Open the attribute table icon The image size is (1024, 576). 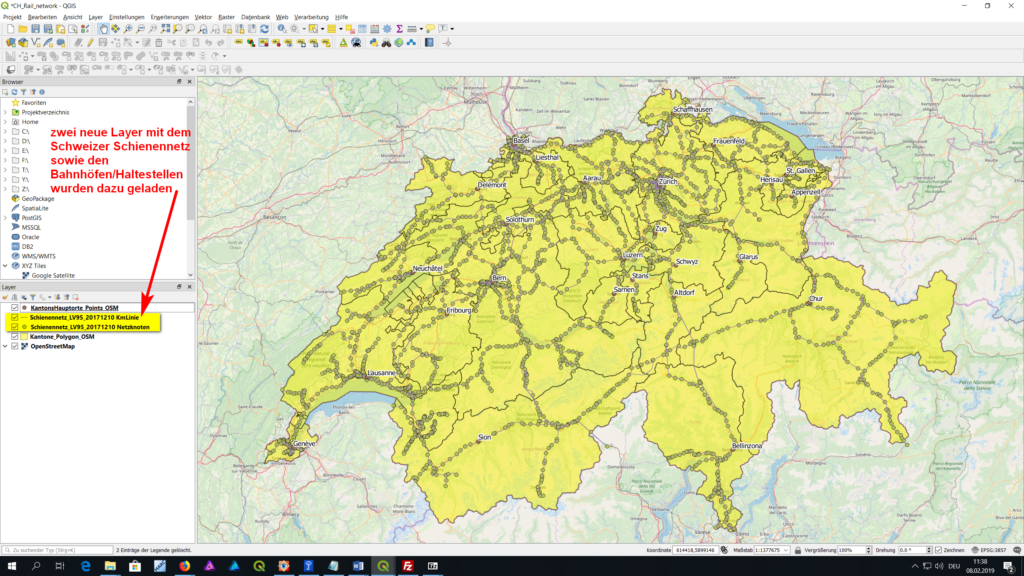(x=361, y=29)
